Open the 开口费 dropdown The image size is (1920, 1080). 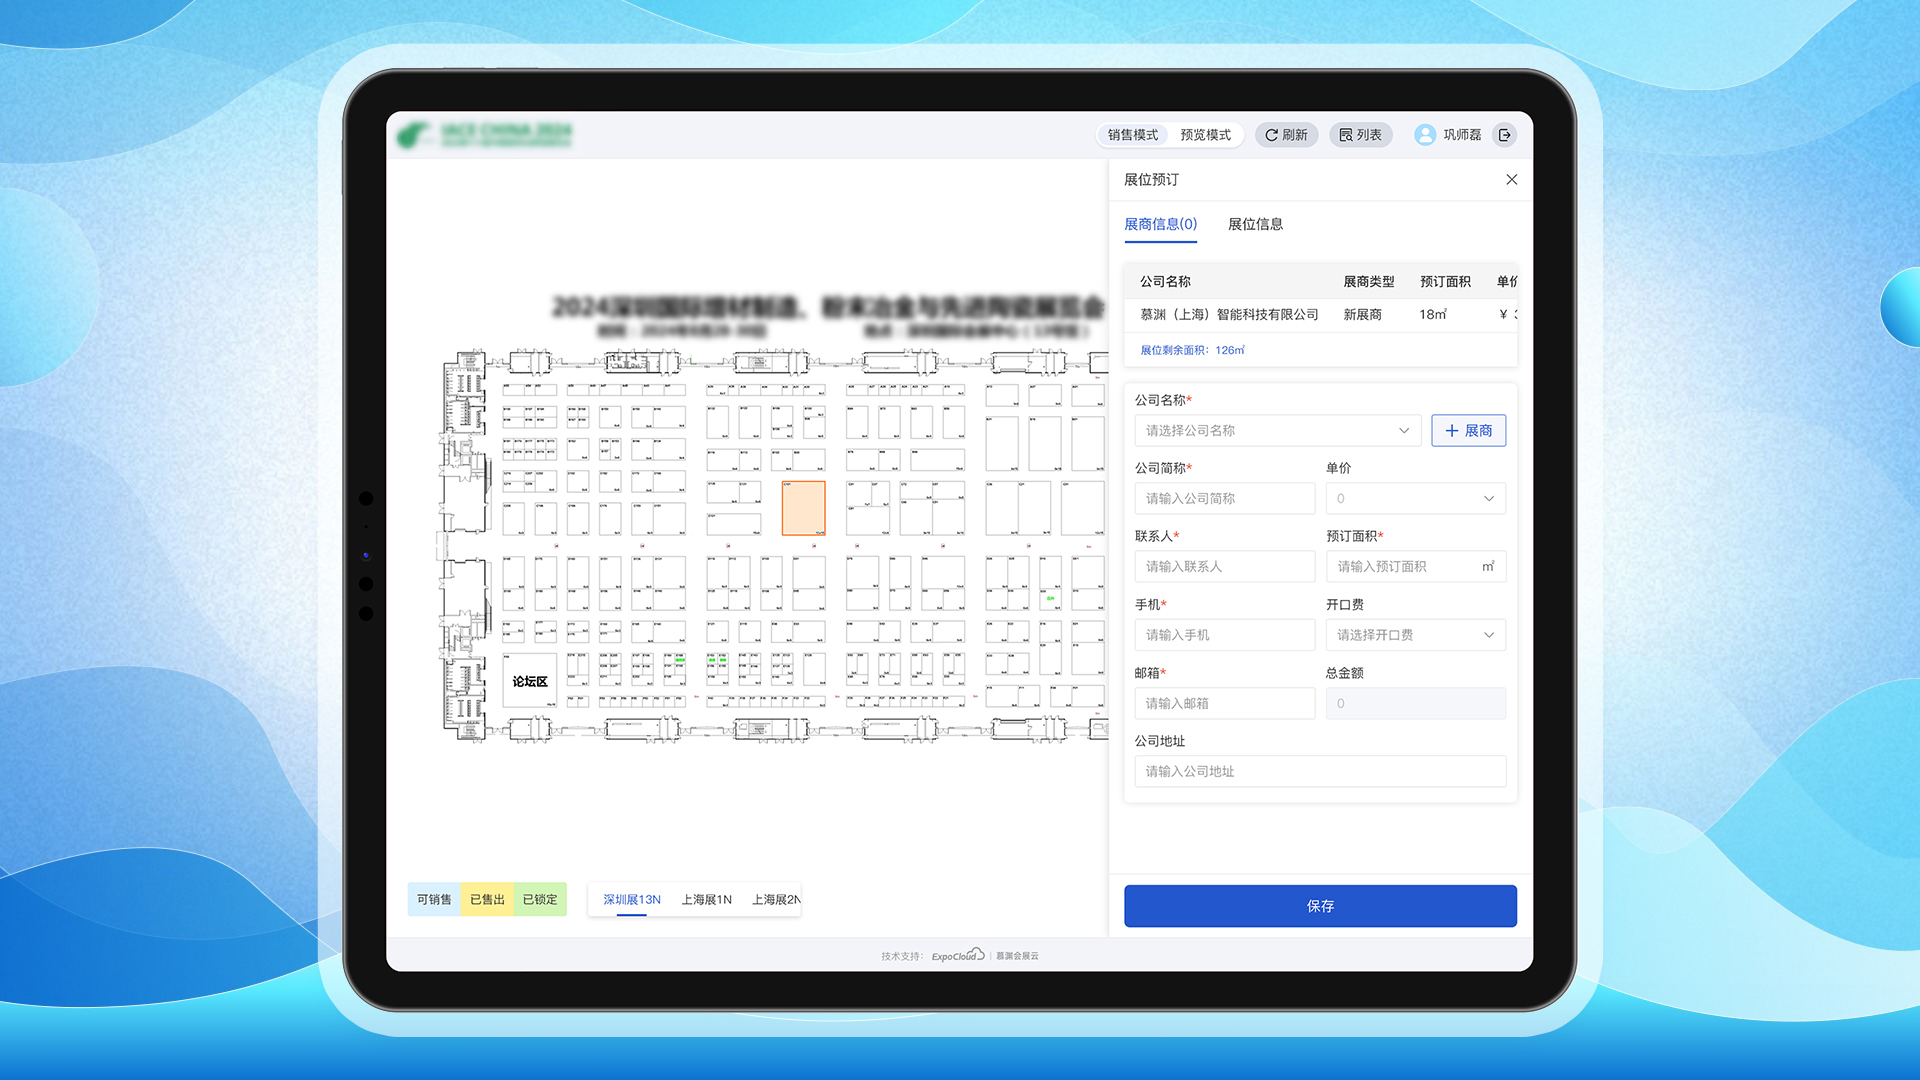[1415, 635]
